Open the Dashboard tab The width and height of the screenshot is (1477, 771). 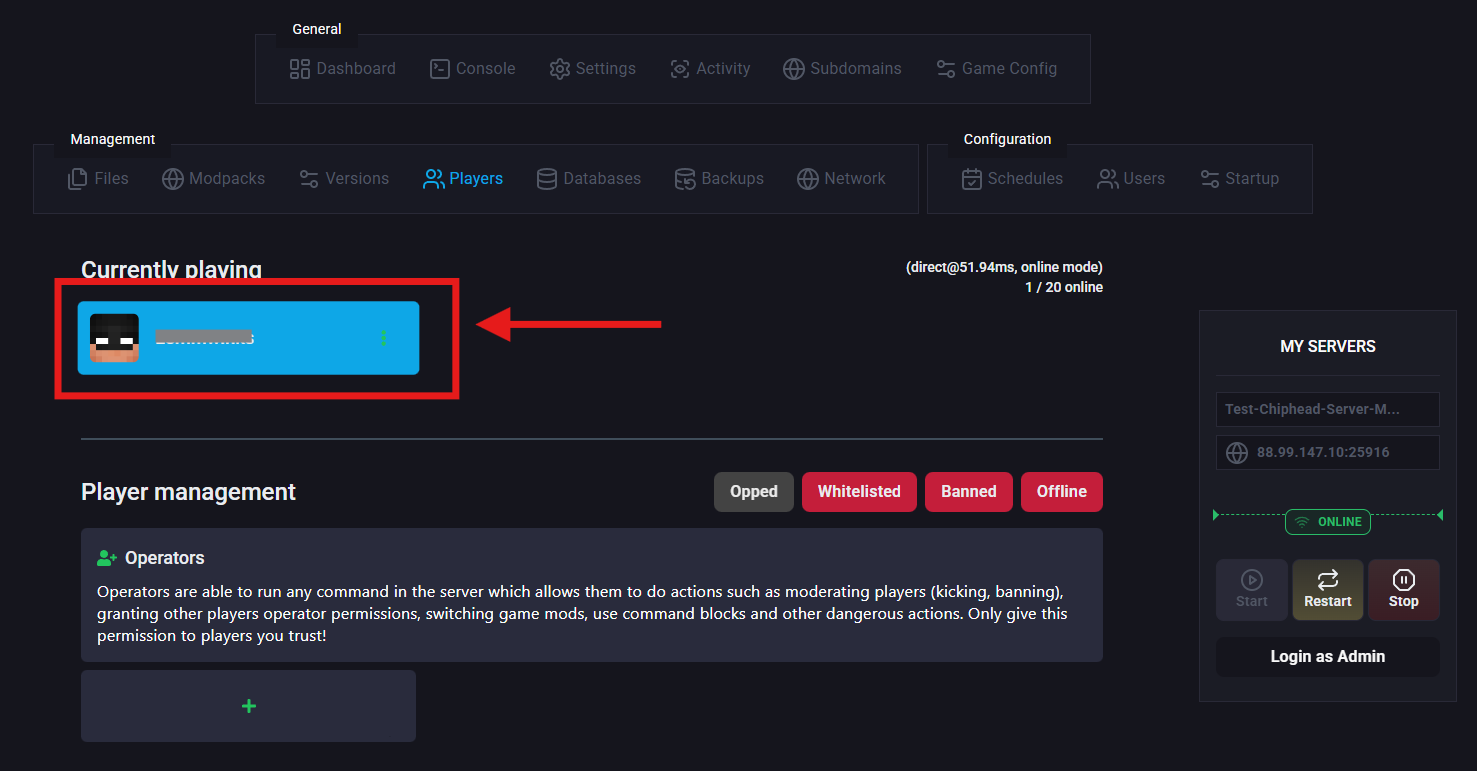(343, 69)
